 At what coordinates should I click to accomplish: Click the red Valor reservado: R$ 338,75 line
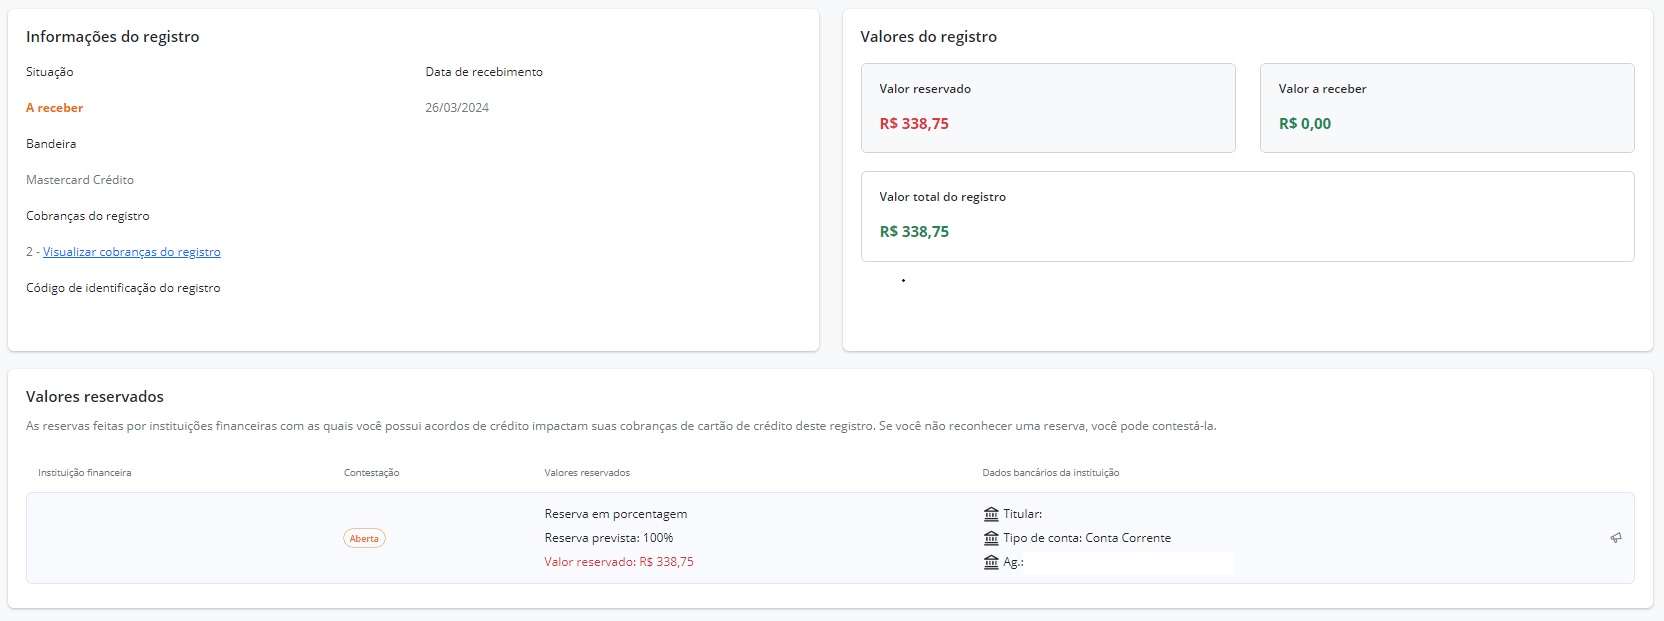pyautogui.click(x=619, y=562)
